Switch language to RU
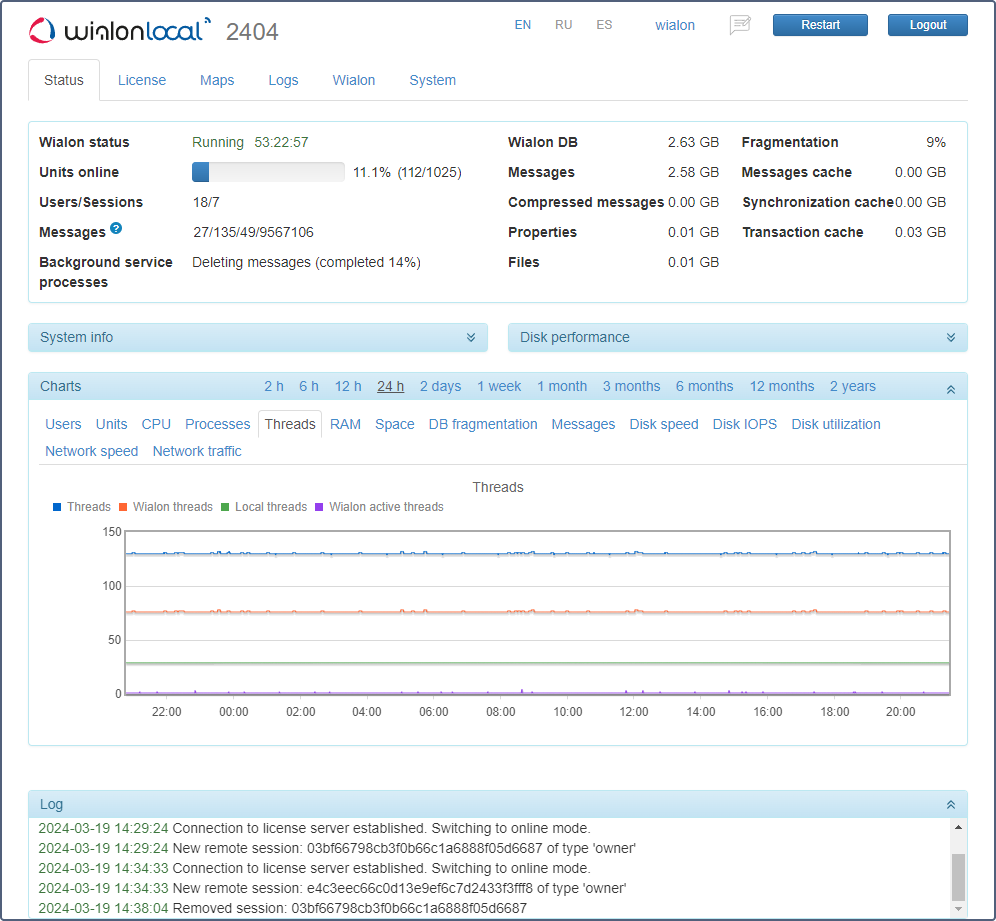 click(x=563, y=25)
